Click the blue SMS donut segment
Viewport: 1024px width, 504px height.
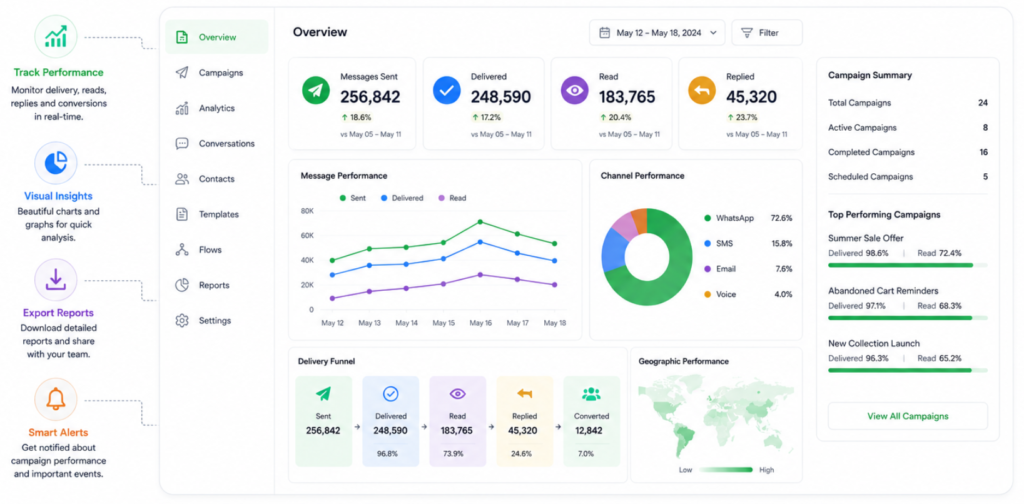pyautogui.click(x=612, y=249)
